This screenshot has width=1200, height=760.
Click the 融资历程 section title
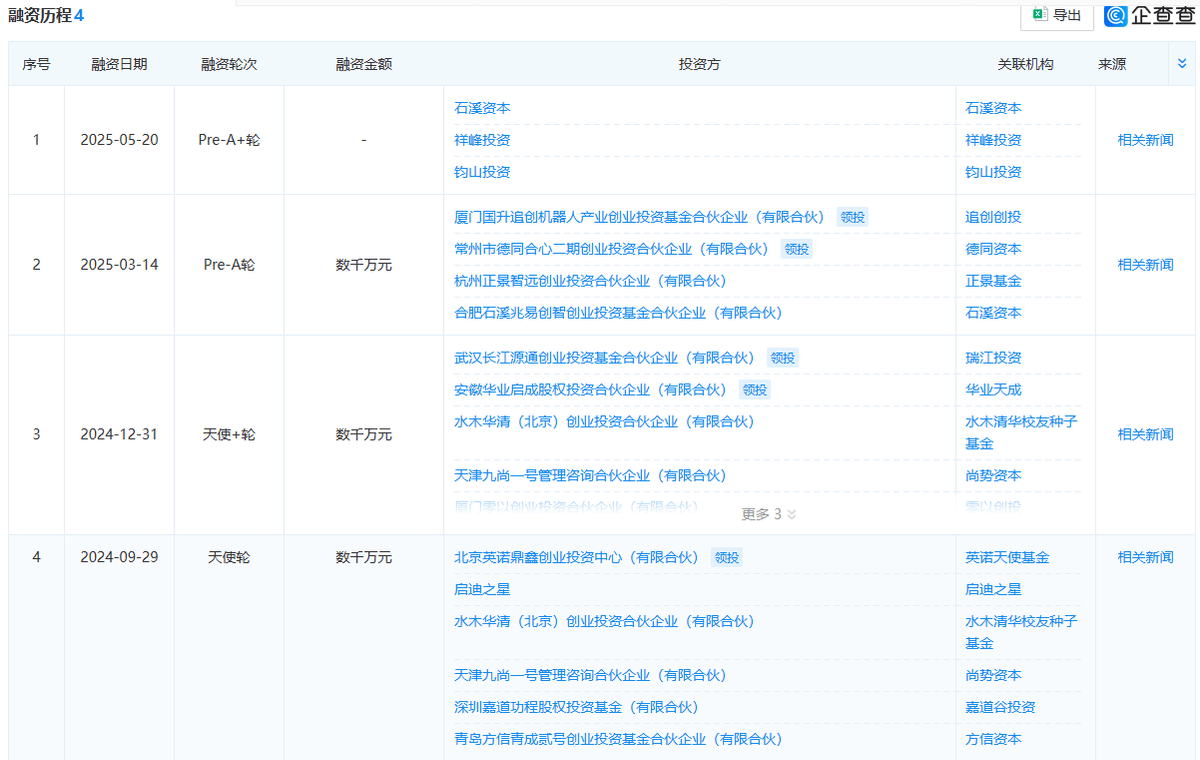[x=40, y=16]
